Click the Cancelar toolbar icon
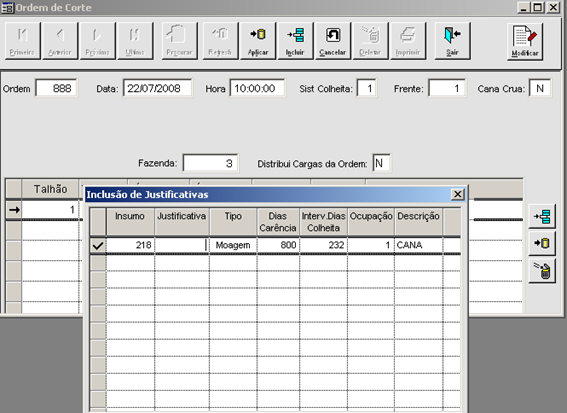 pos(333,41)
